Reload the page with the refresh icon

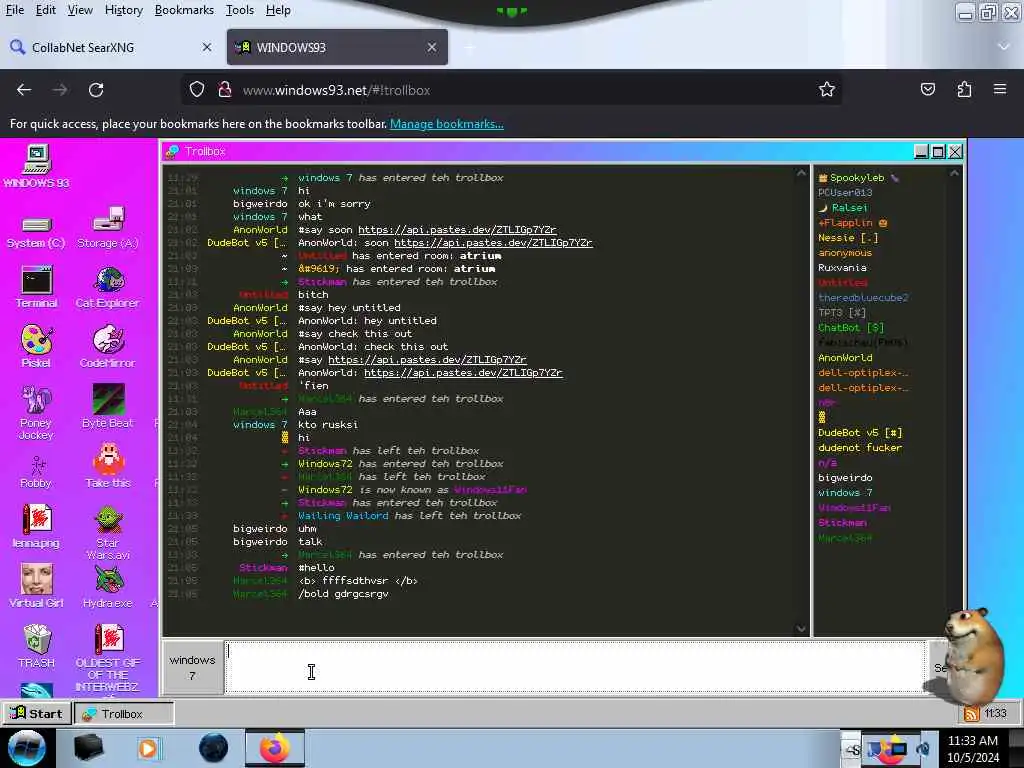point(96,89)
